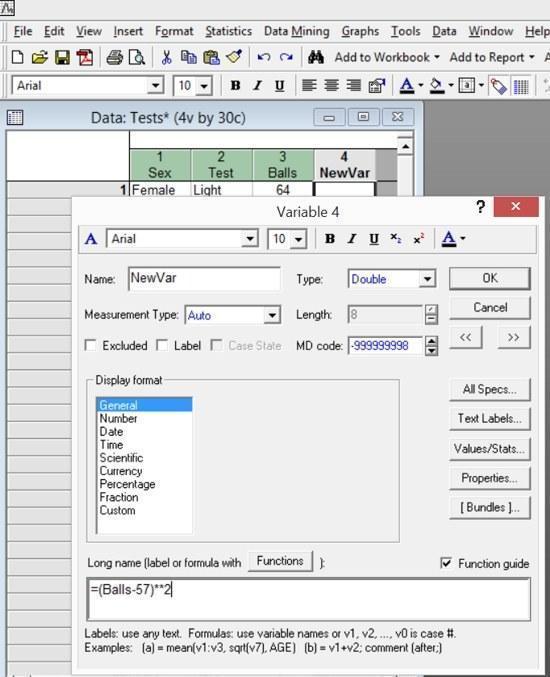Screen dimensions: 550x677
Task: Click the Functions button
Action: tap(280, 561)
